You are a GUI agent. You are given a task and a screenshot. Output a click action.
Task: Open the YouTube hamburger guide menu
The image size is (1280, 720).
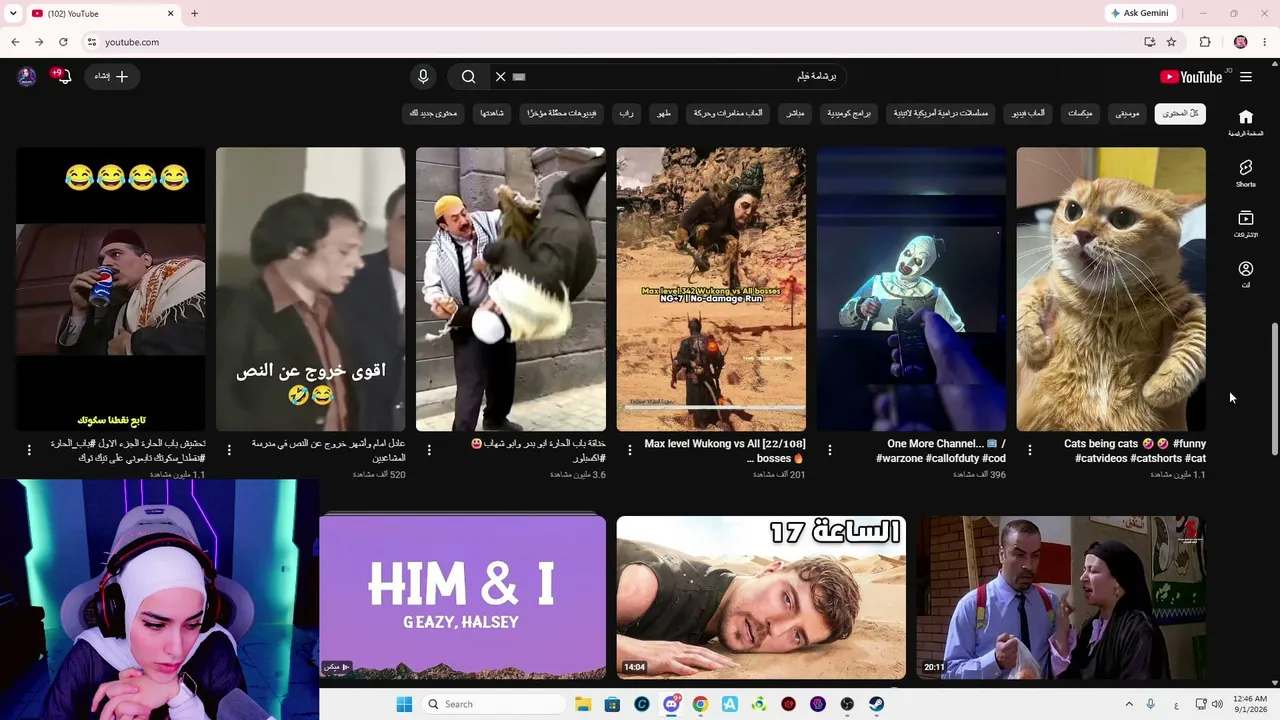[1246, 77]
